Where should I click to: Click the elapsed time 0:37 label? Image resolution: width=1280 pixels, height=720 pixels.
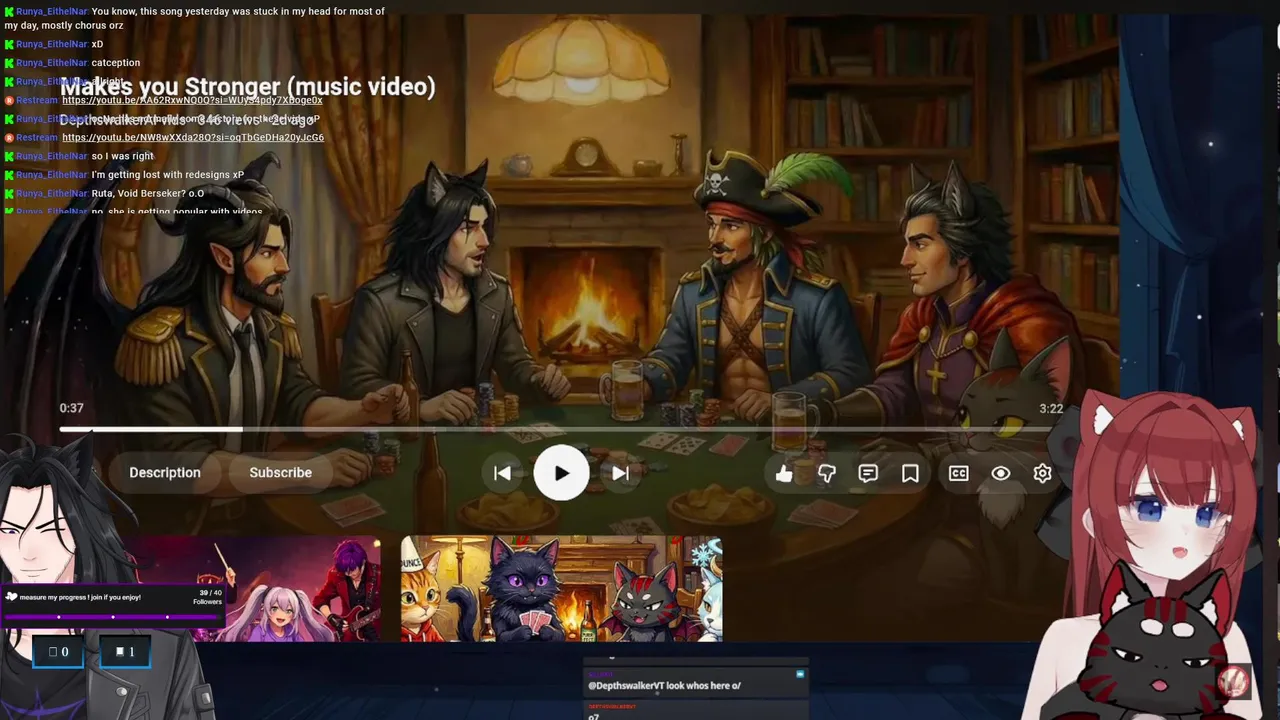71,408
